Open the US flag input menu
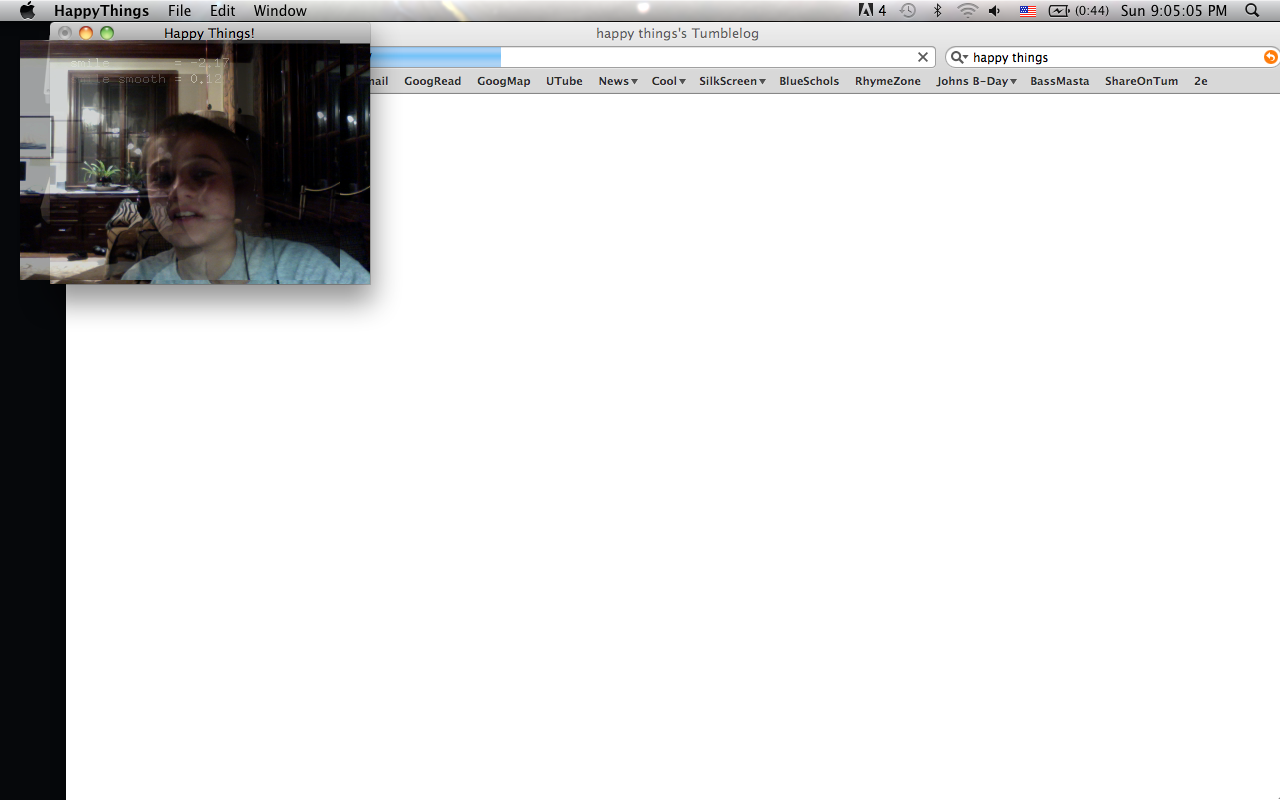This screenshot has height=800, width=1280. click(1027, 11)
